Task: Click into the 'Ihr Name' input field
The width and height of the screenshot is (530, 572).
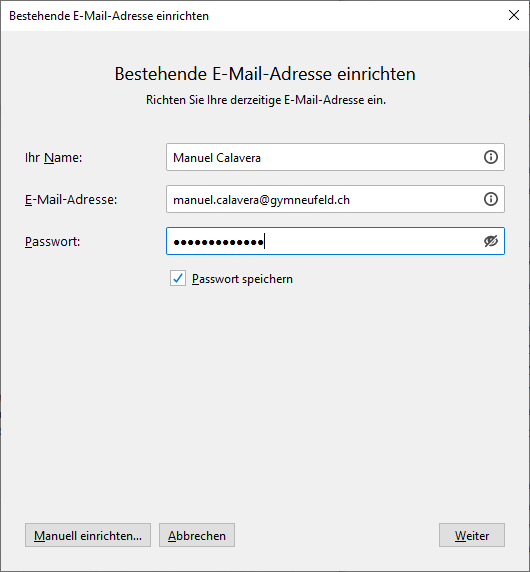Action: 335,157
